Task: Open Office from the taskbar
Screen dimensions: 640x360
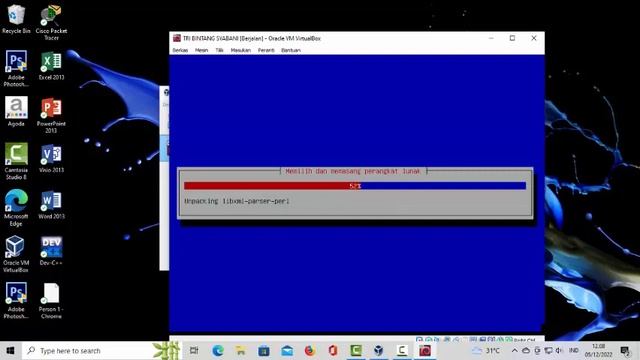Action: pyautogui.click(x=333, y=351)
